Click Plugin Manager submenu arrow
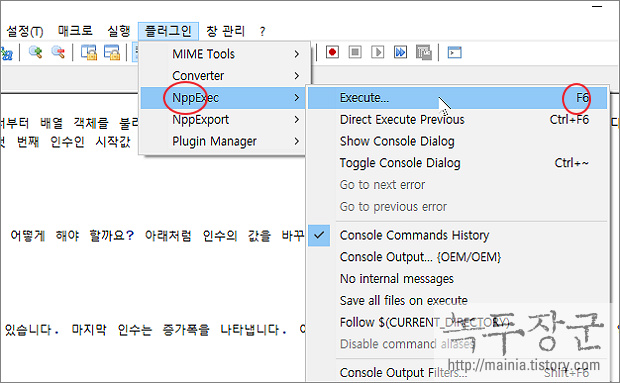This screenshot has width=620, height=383. coord(297,141)
